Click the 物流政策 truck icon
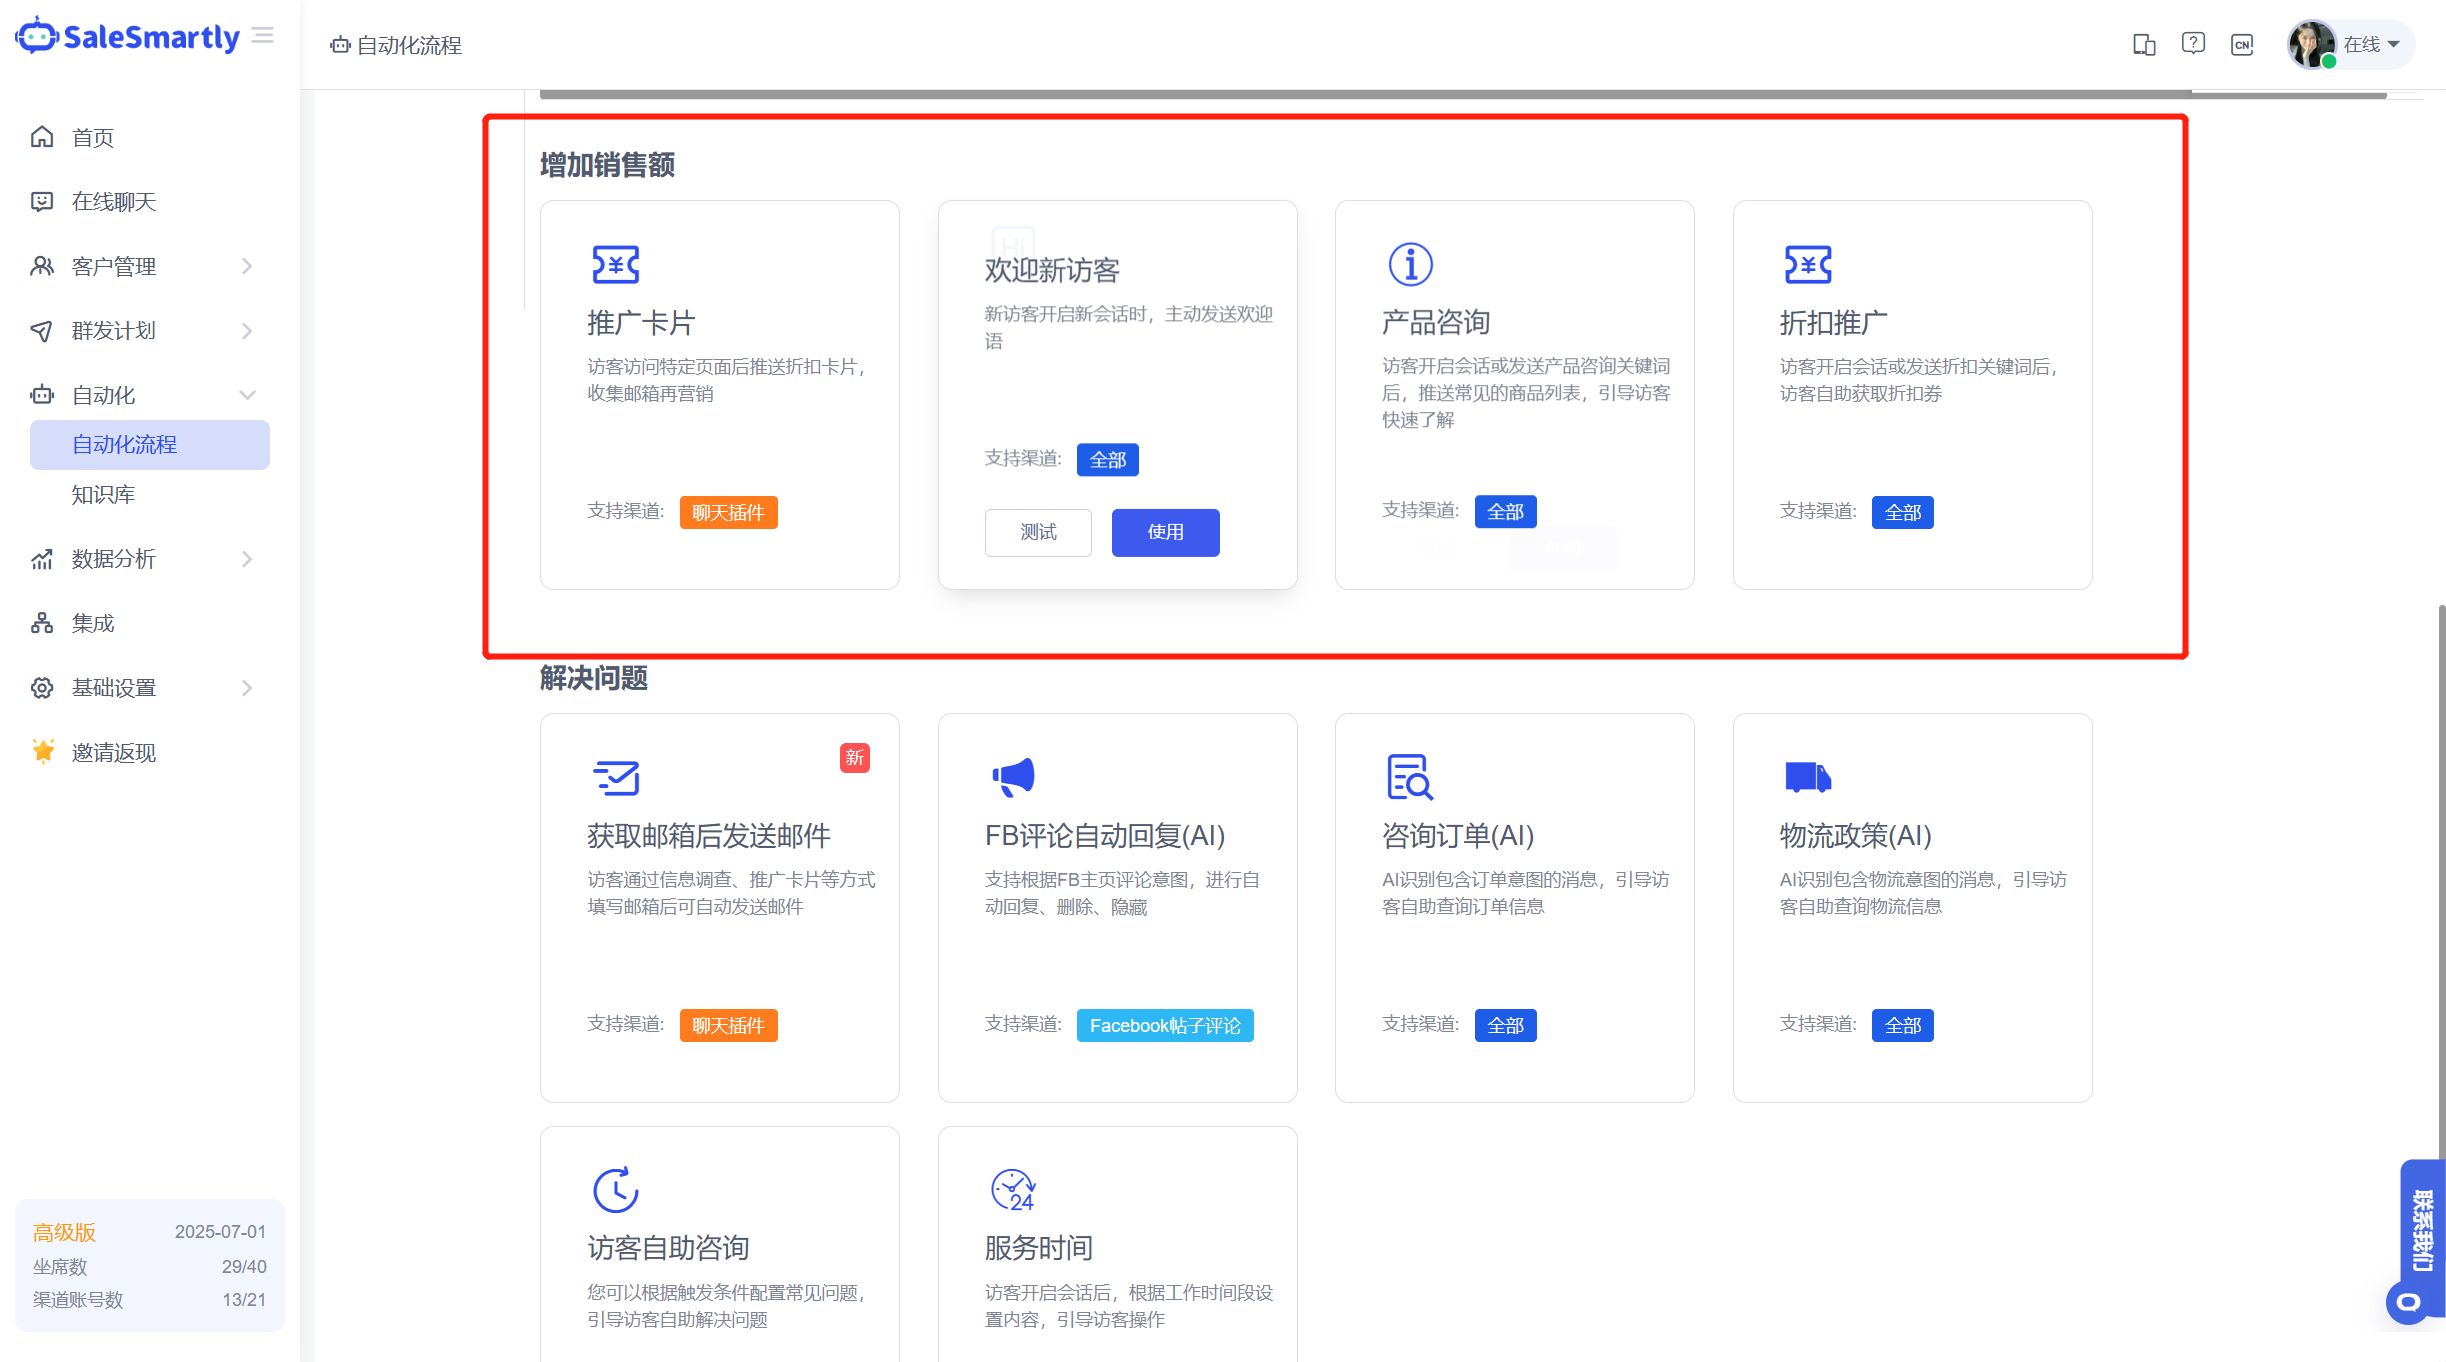 1808,777
